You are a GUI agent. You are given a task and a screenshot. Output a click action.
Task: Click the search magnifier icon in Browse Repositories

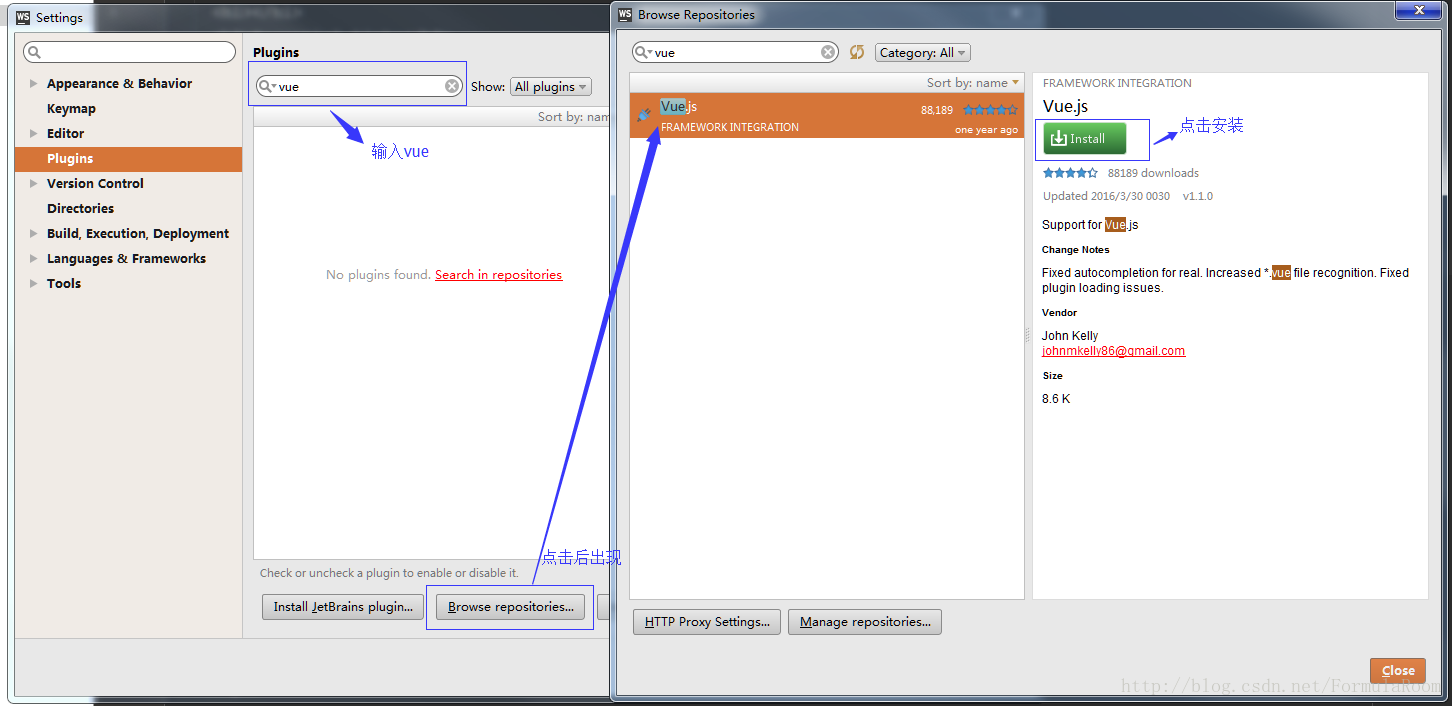click(x=644, y=53)
